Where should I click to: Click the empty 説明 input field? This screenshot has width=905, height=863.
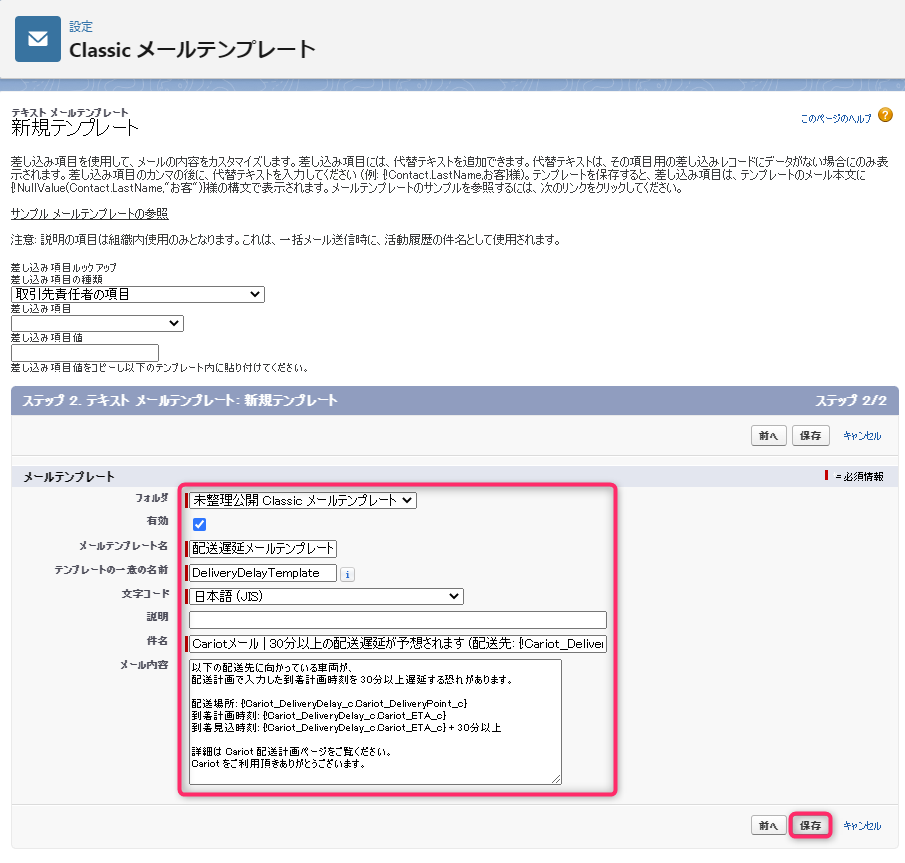tap(398, 620)
